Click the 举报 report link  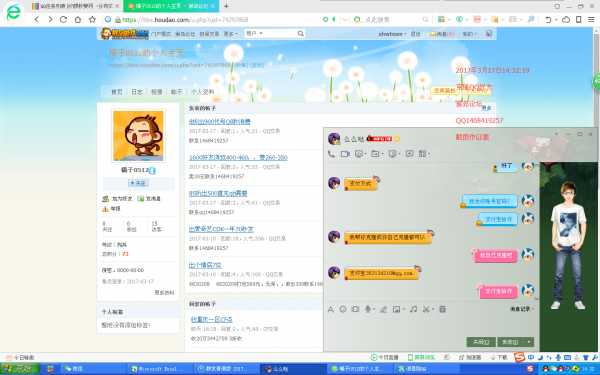pos(111,209)
